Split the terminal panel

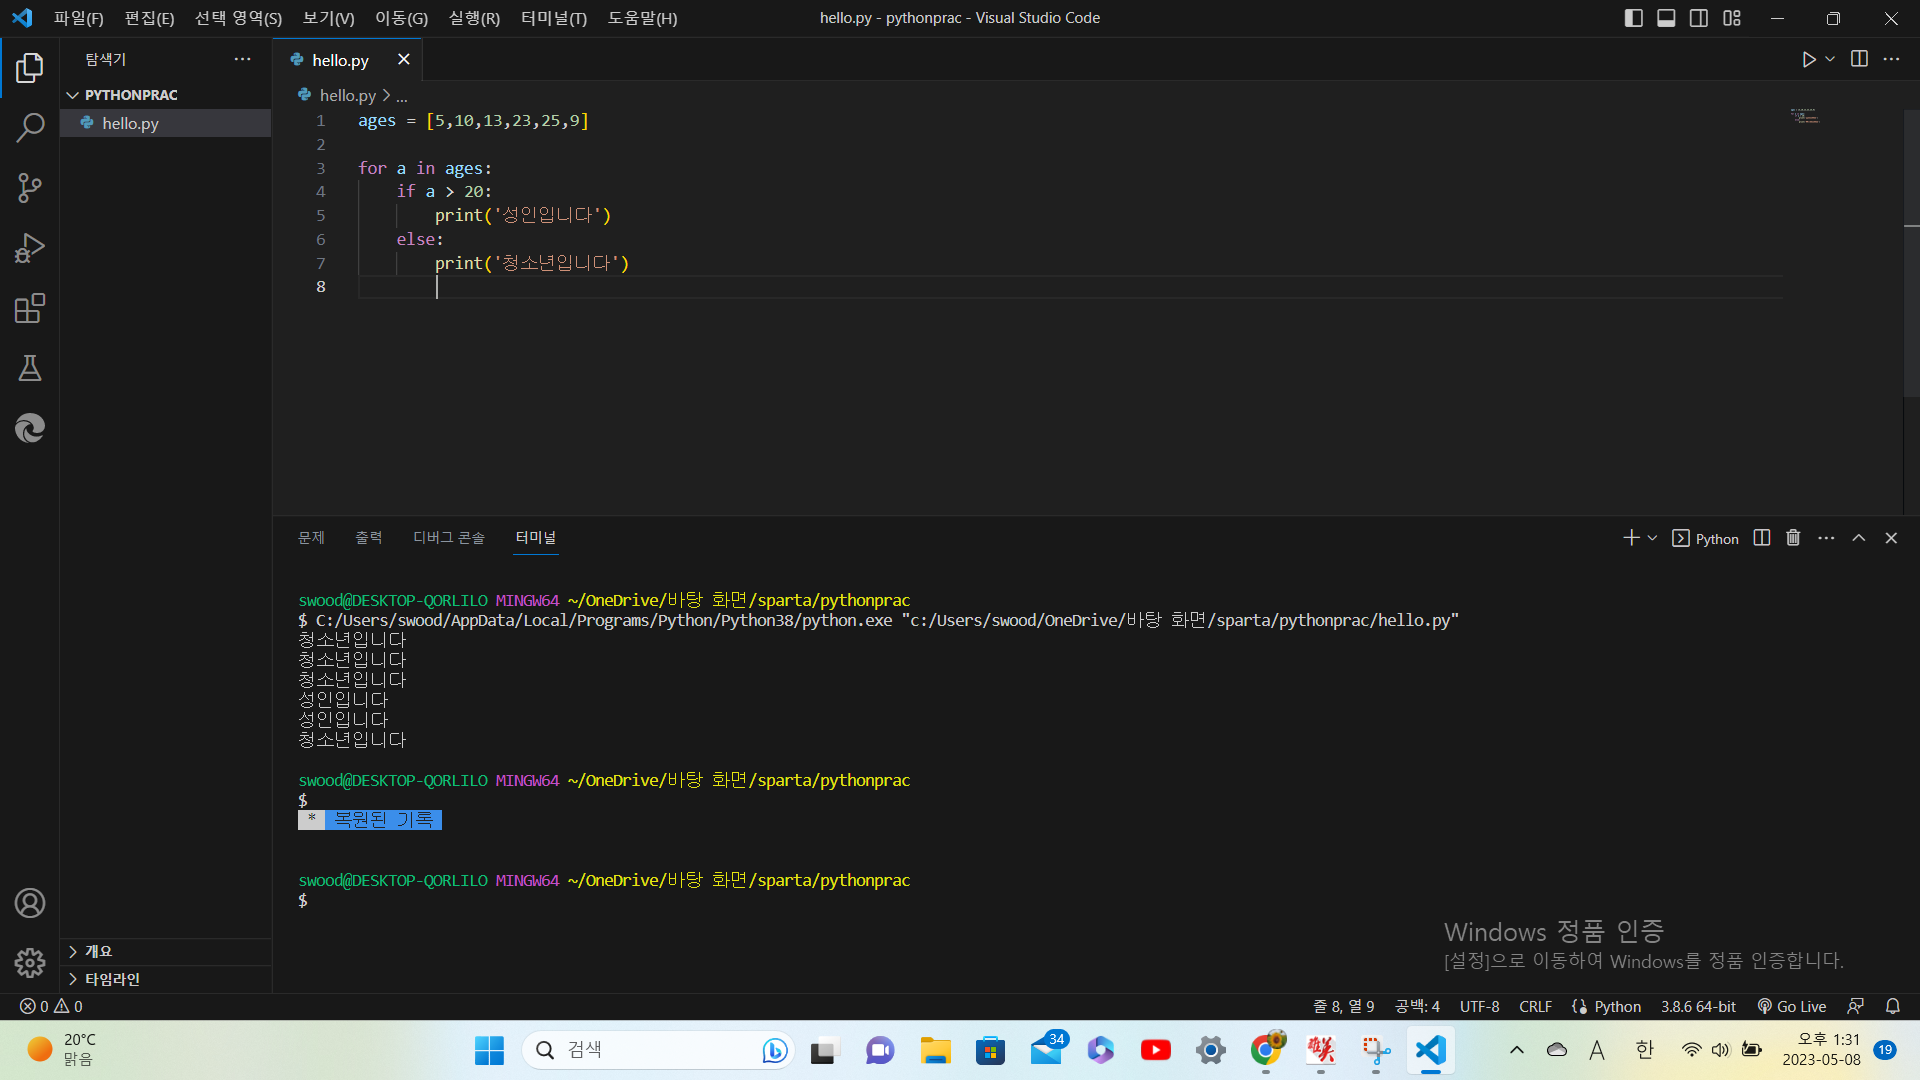(x=1762, y=538)
